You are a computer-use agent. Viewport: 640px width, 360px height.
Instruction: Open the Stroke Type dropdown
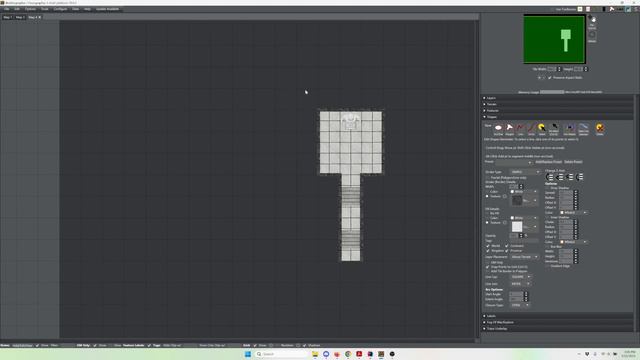[525, 172]
